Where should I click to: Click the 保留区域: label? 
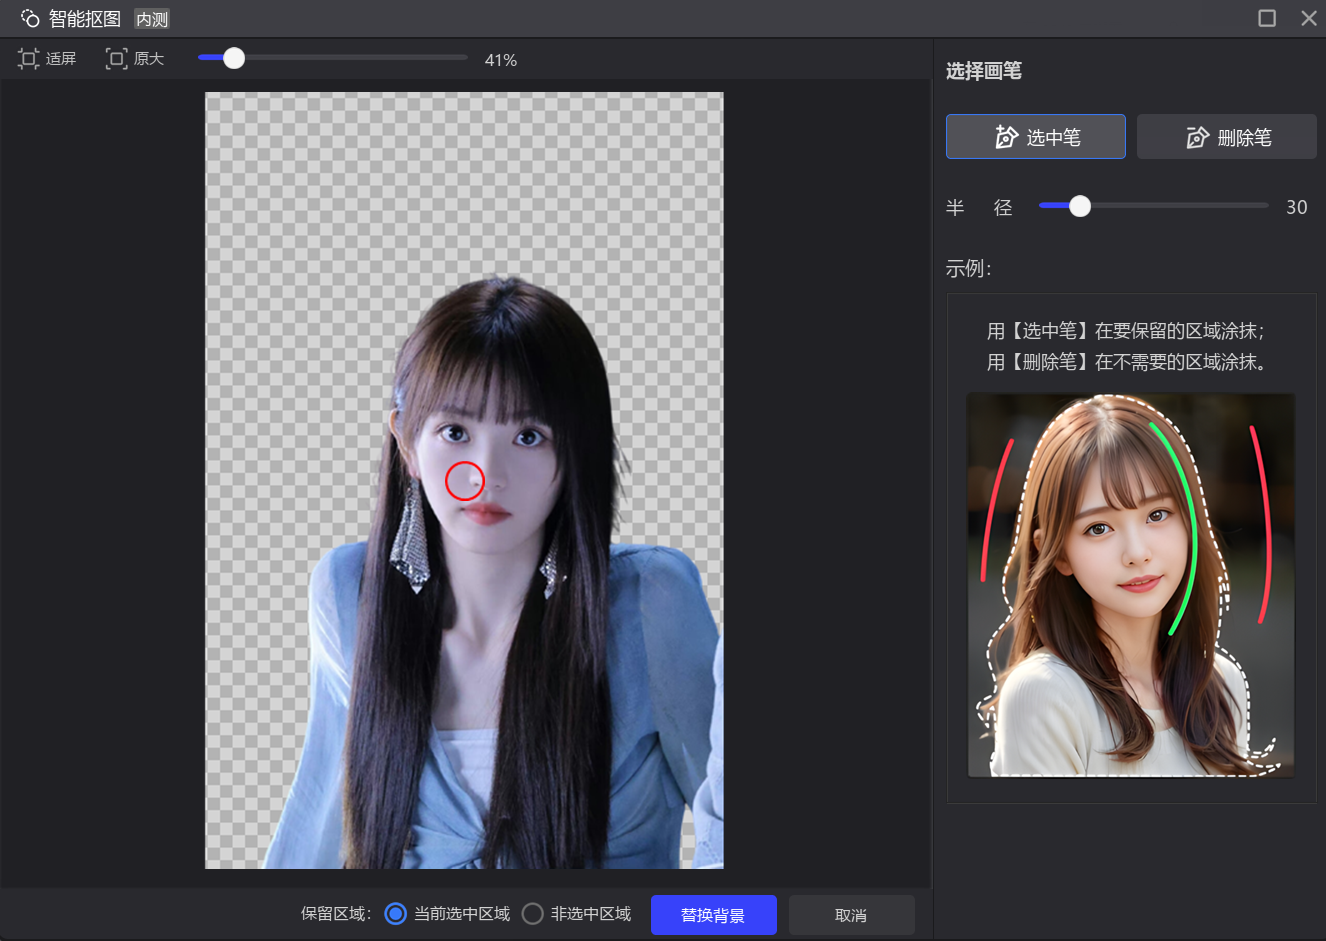pyautogui.click(x=336, y=914)
